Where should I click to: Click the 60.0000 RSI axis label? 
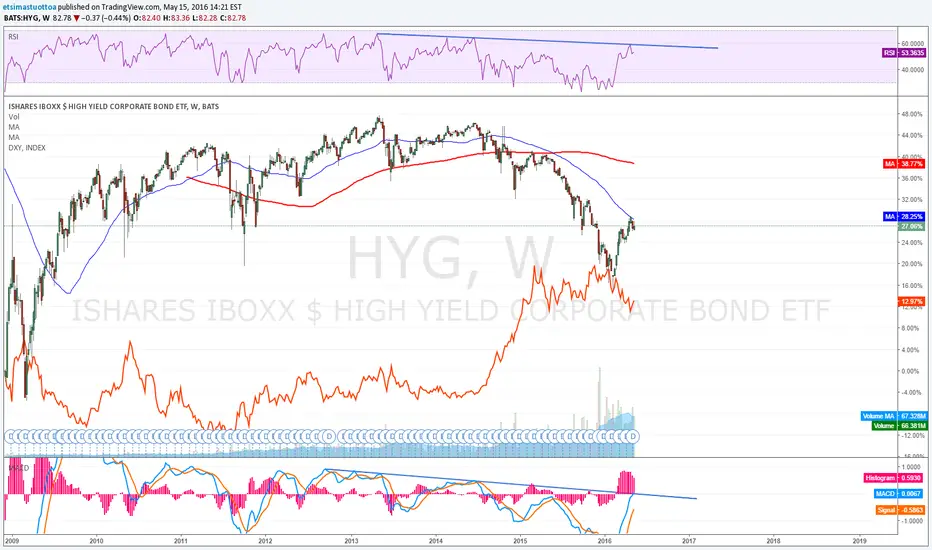coord(913,44)
